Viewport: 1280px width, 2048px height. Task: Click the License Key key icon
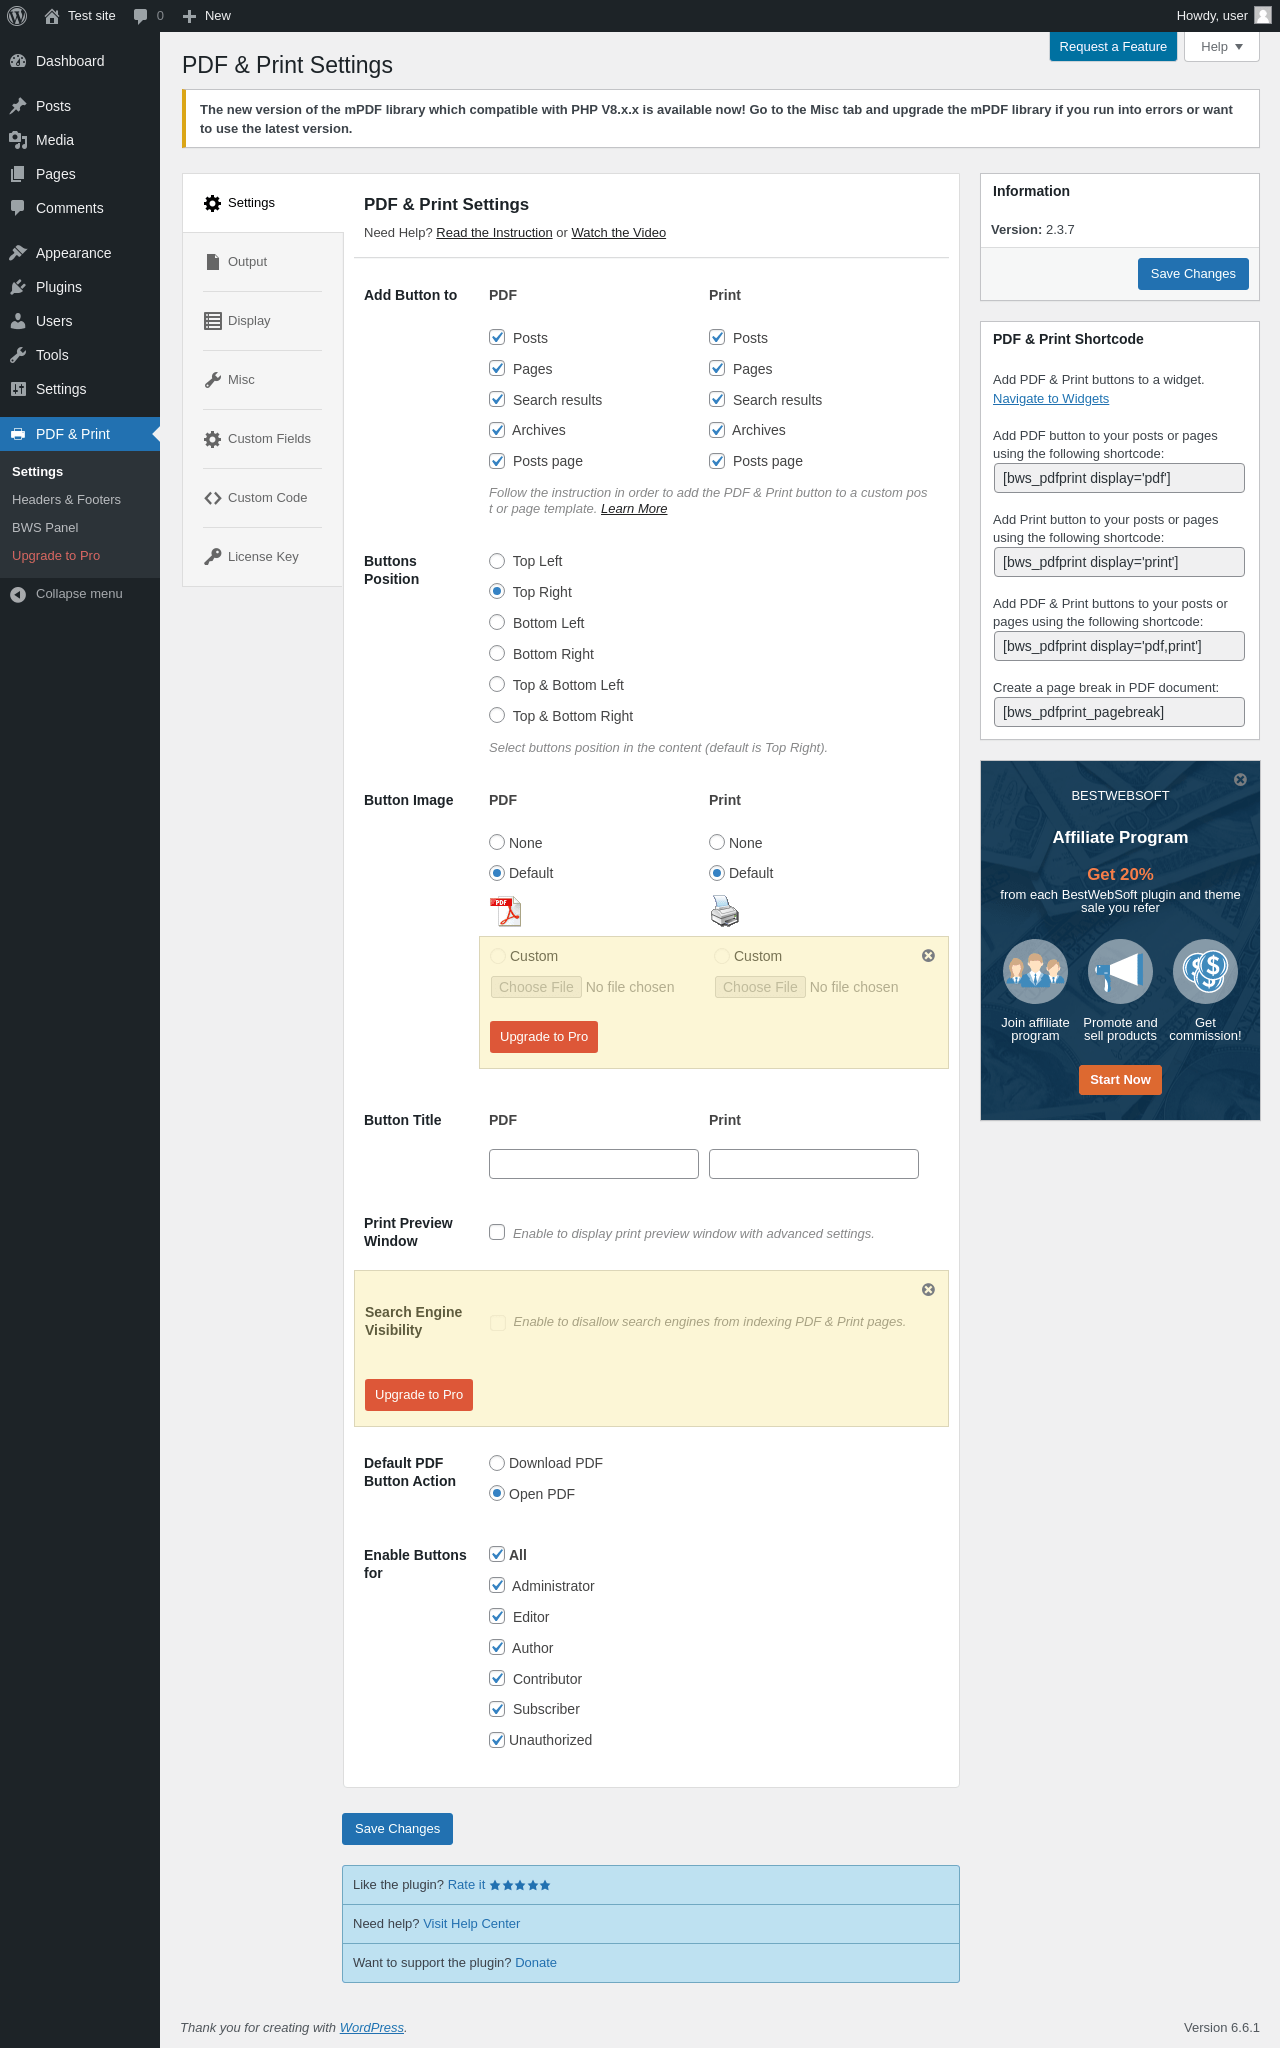(x=212, y=557)
